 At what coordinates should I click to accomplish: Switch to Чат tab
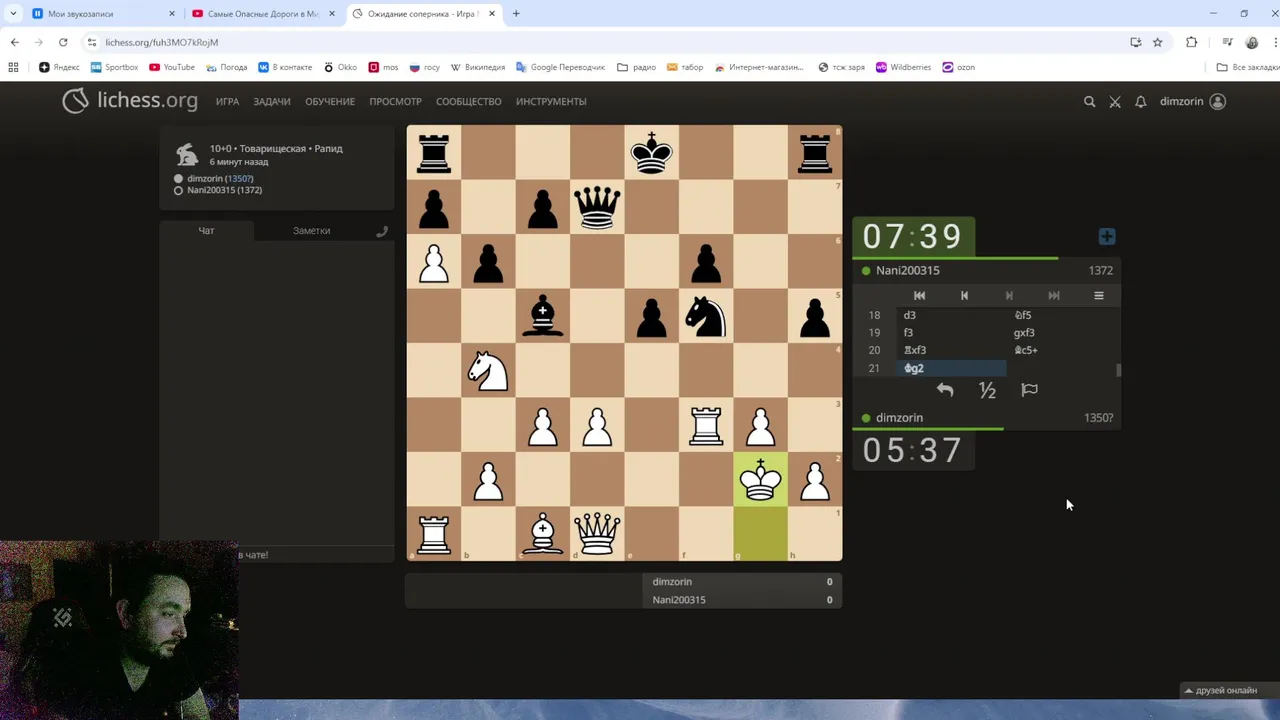206,230
